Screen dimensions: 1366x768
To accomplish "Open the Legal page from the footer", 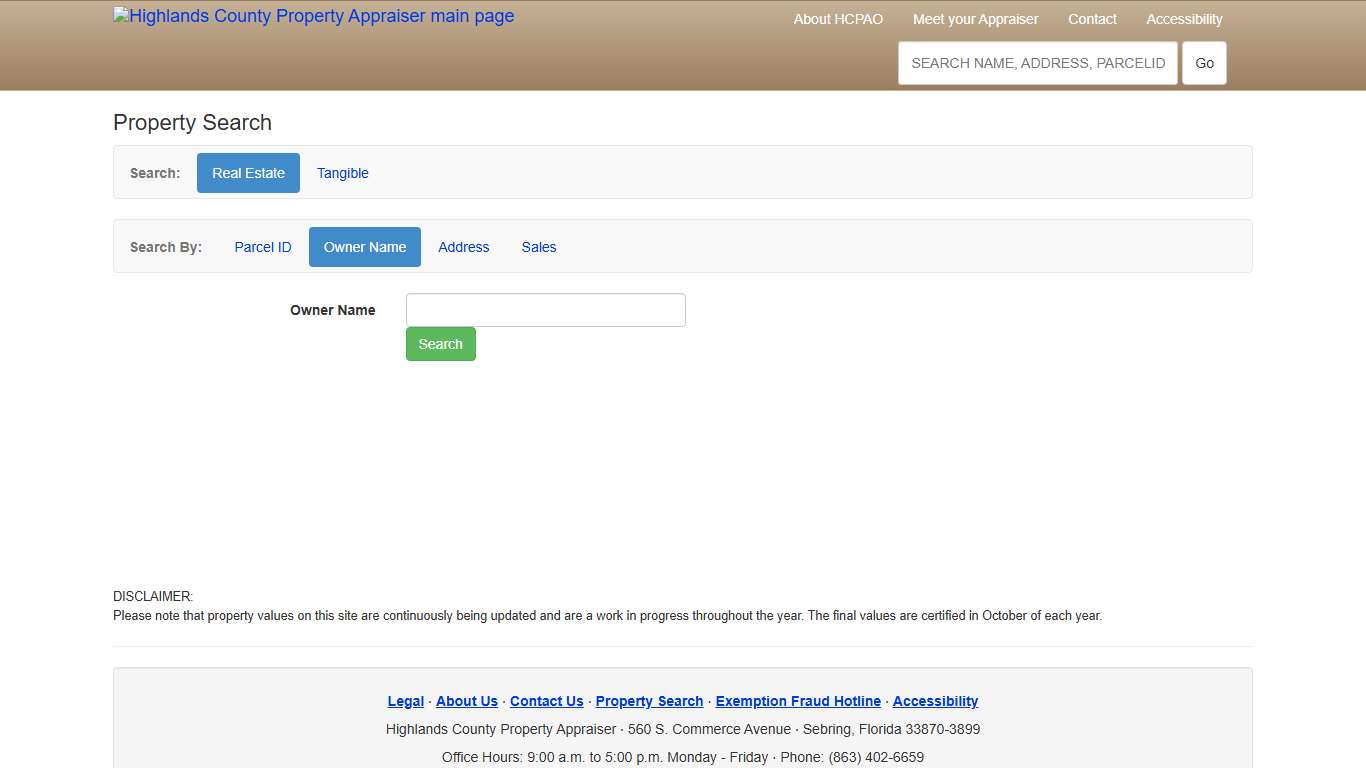I will [405, 701].
